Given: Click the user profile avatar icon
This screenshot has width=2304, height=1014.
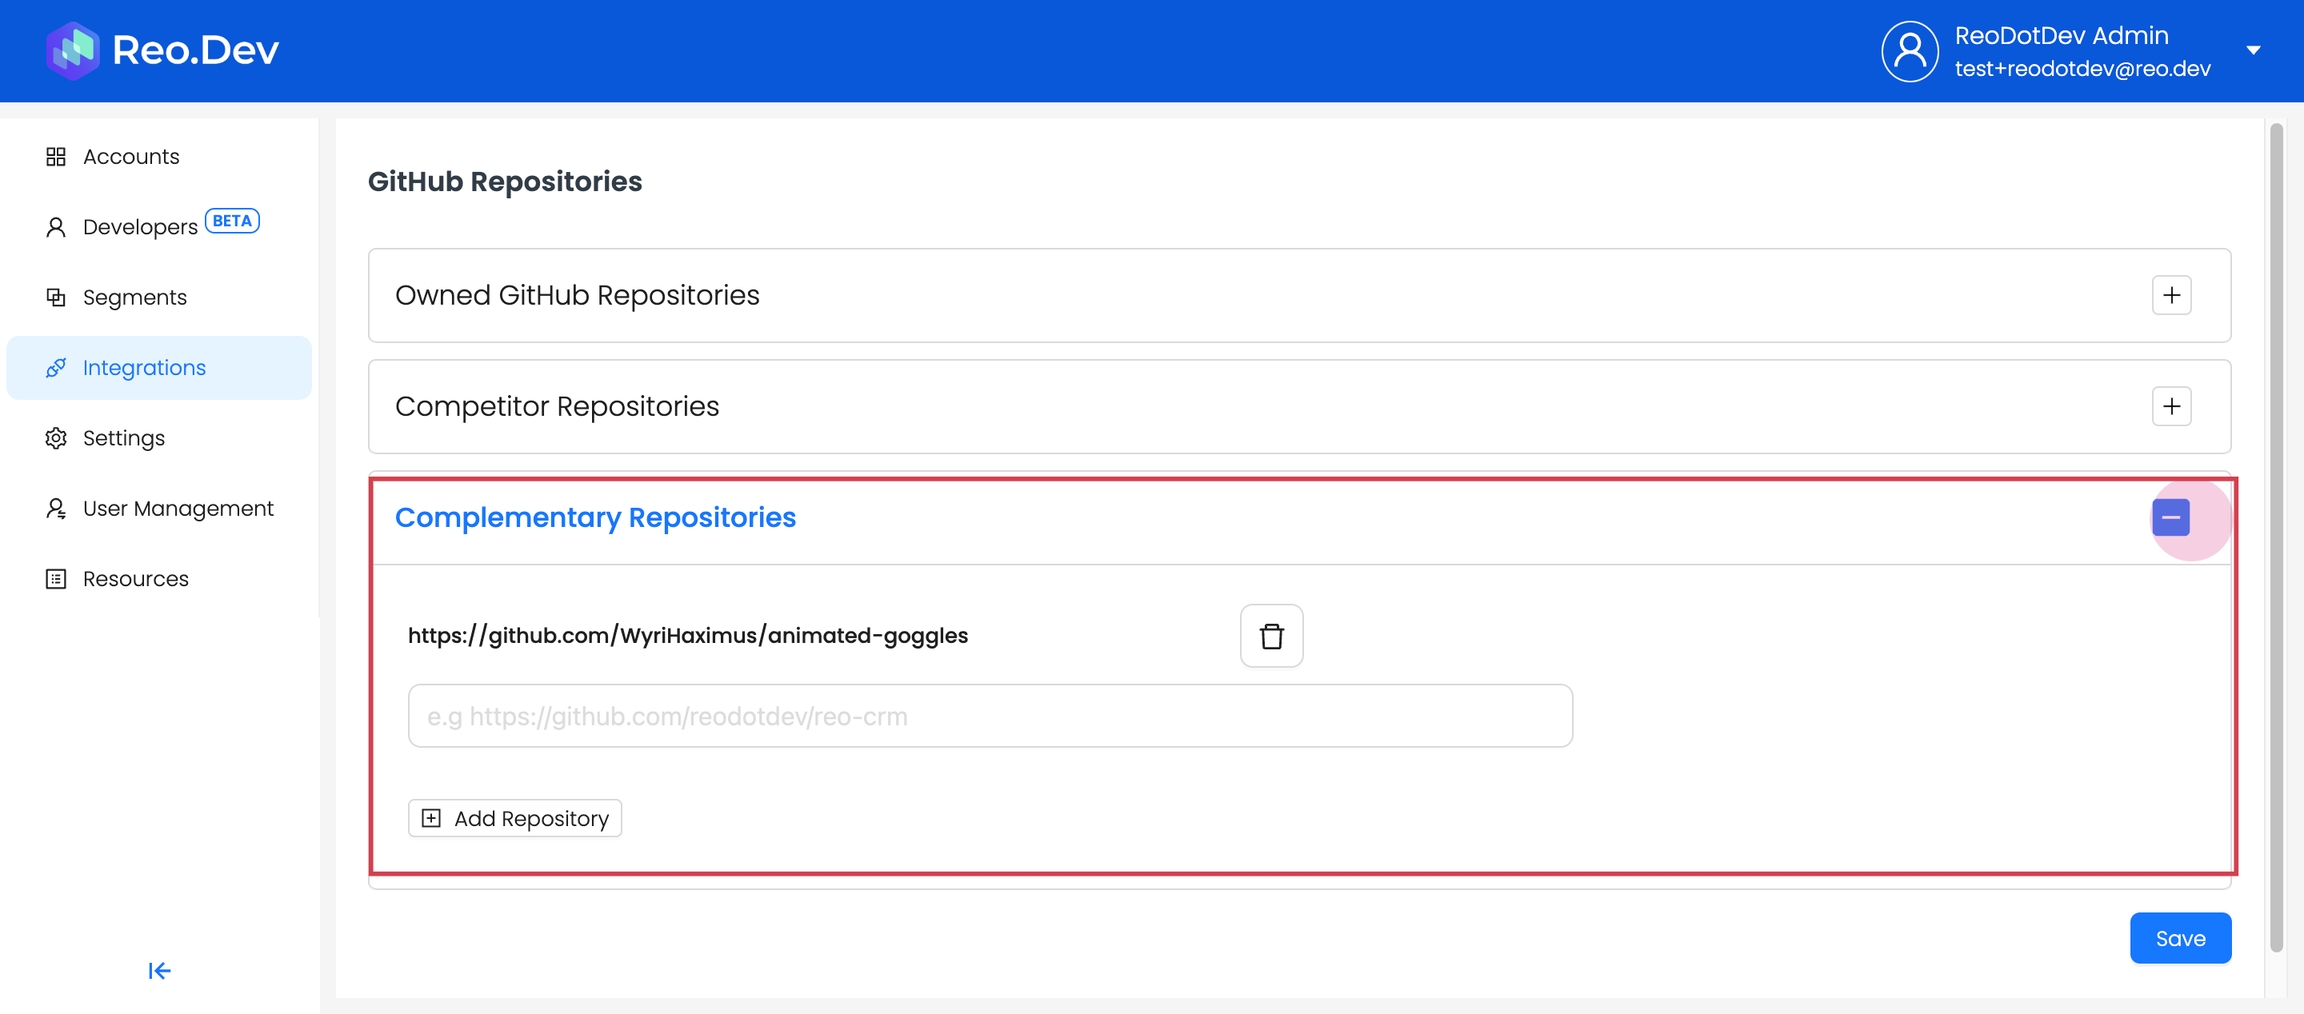Looking at the screenshot, I should tap(1909, 51).
